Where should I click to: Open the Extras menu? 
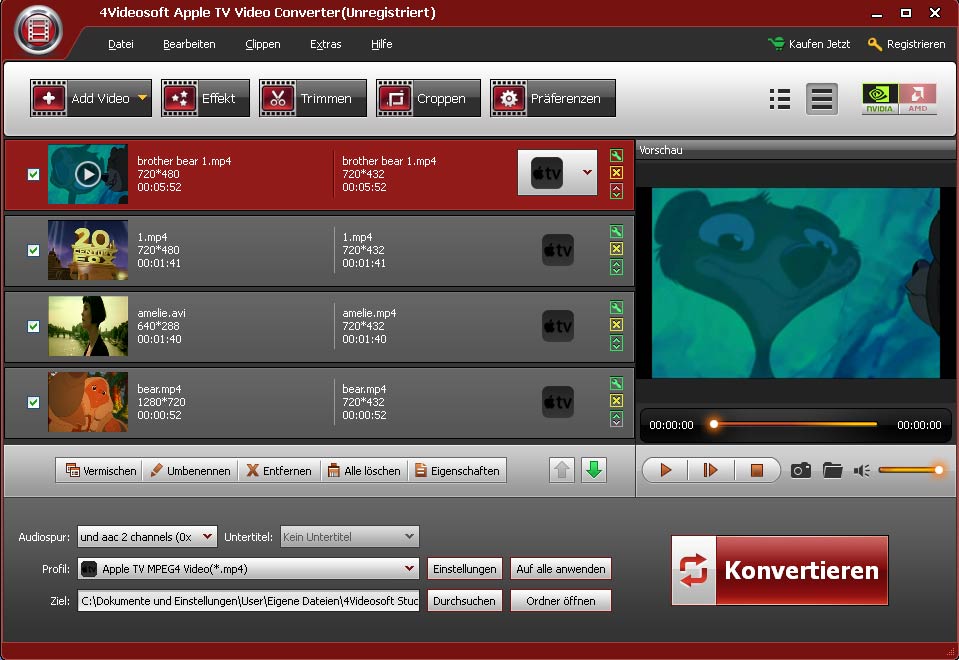click(x=325, y=44)
